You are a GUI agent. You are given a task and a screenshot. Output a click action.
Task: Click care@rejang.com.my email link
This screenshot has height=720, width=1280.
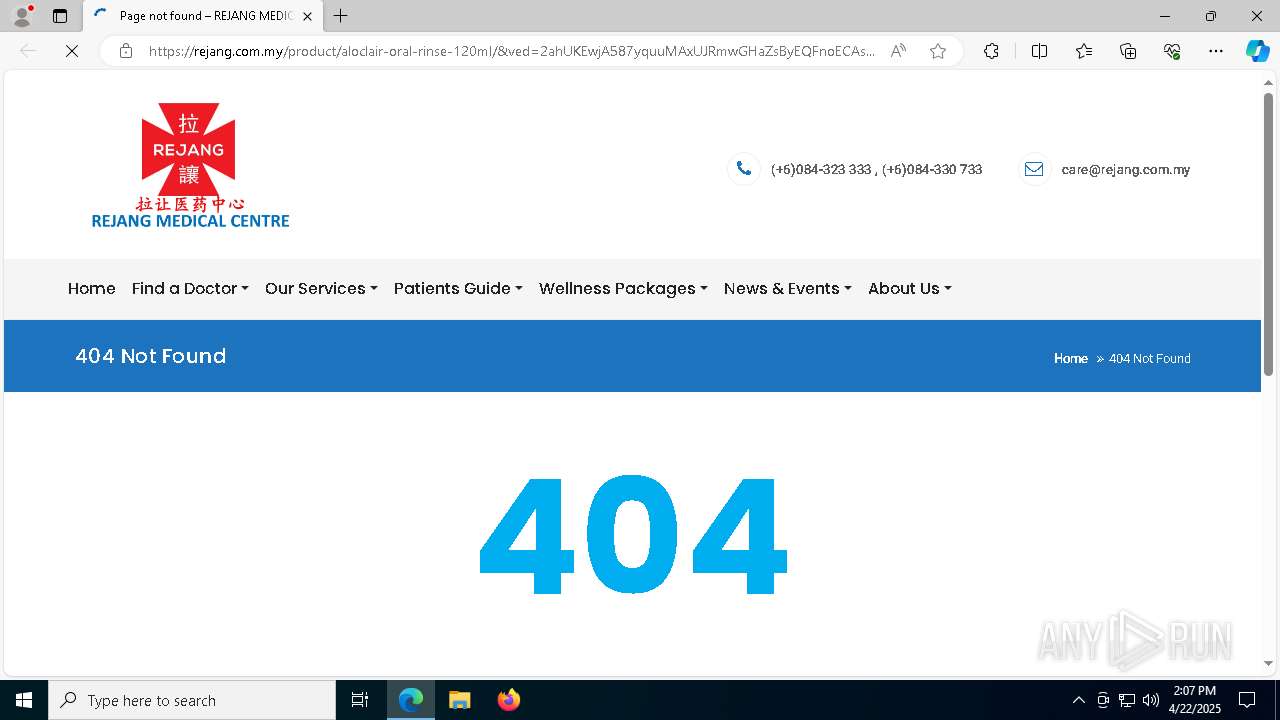click(1126, 170)
